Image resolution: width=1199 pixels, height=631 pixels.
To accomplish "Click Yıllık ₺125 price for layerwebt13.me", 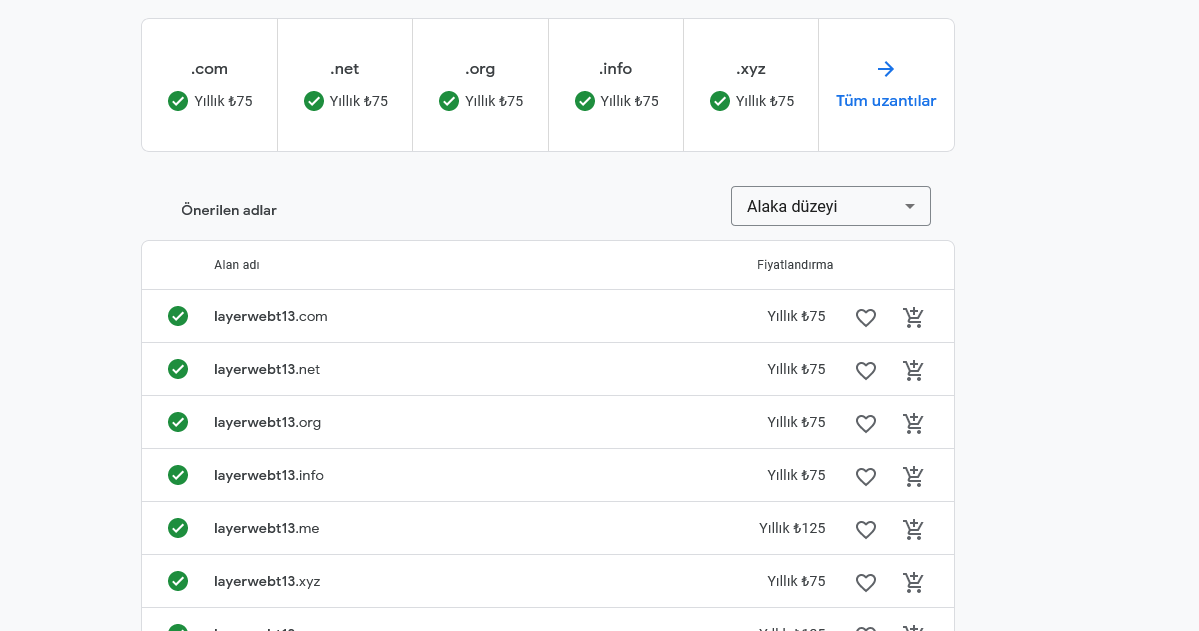I will tap(792, 528).
